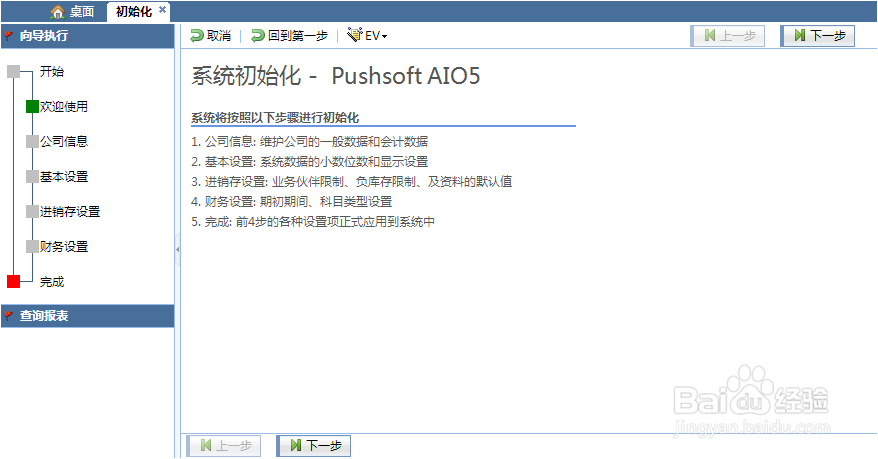Click the red square marker at 完成
The height and width of the screenshot is (459, 878).
[13, 282]
